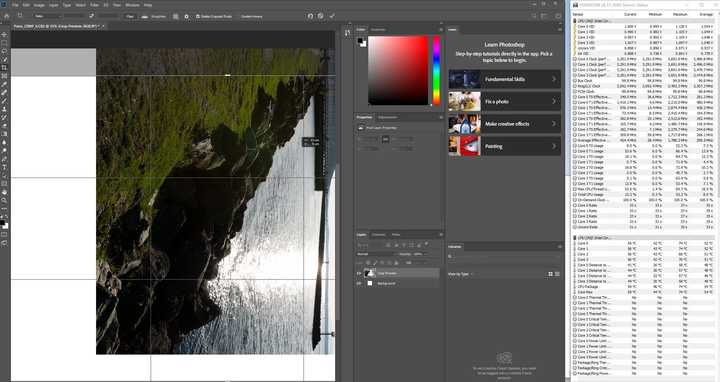Select the Frame tool

tap(4, 76)
